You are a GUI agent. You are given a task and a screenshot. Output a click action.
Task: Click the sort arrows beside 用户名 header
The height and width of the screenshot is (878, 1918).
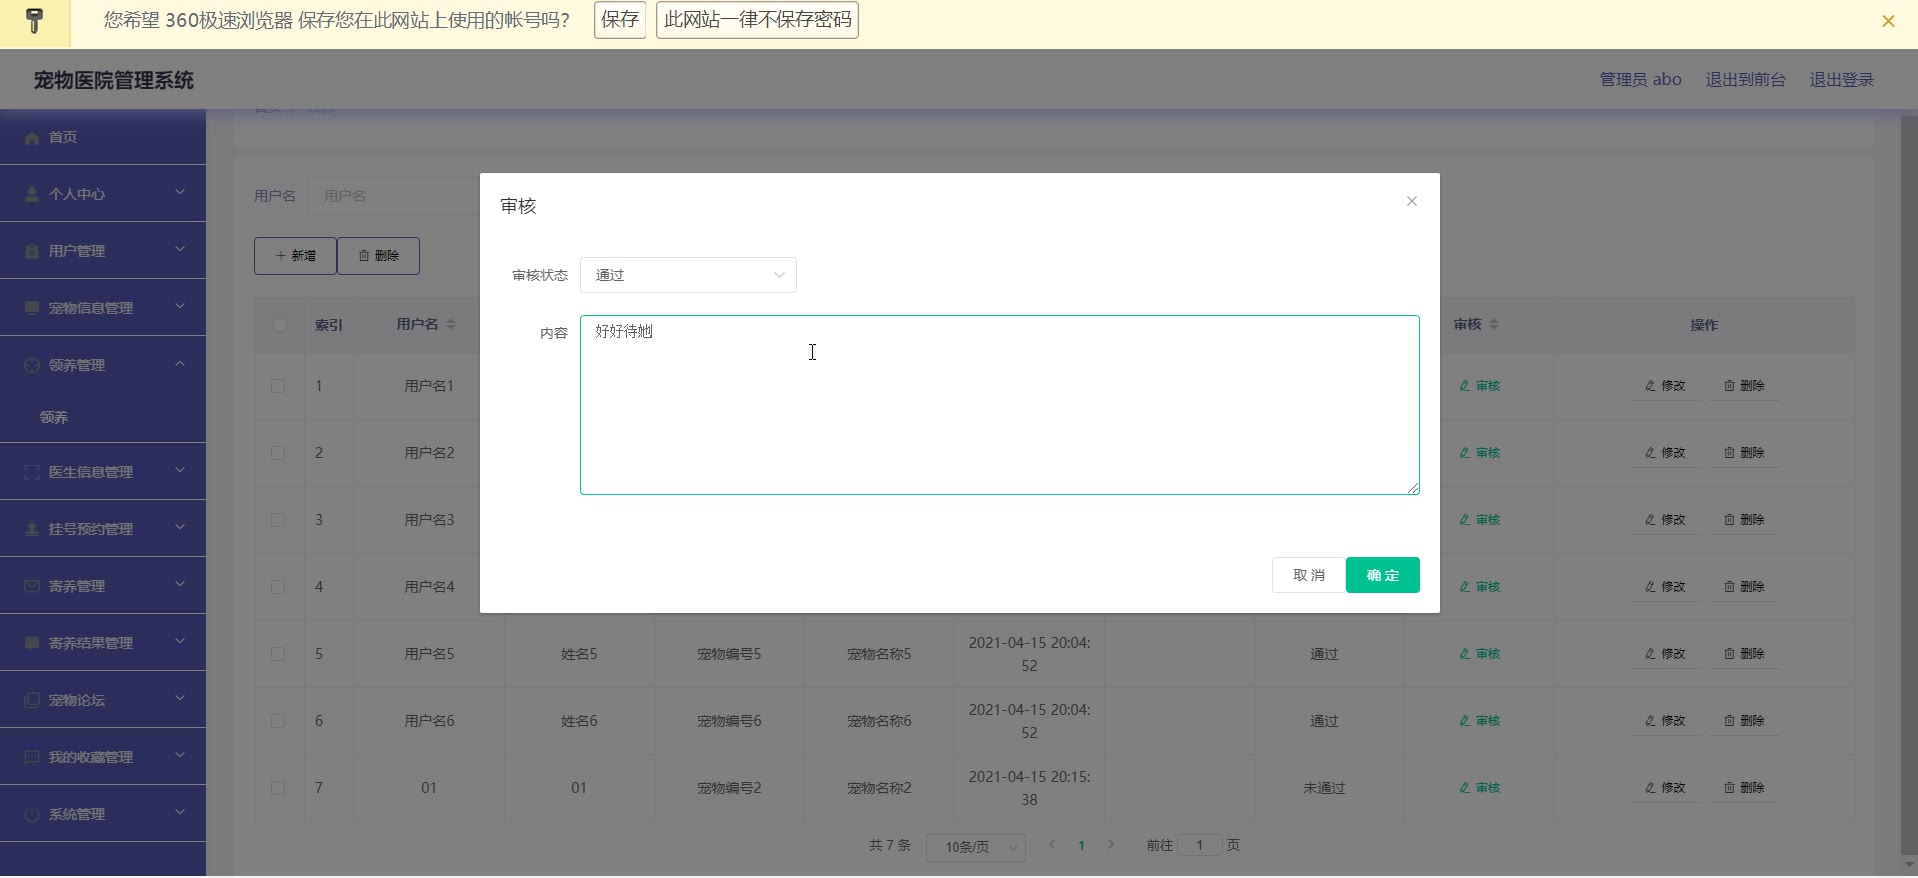pyautogui.click(x=451, y=324)
